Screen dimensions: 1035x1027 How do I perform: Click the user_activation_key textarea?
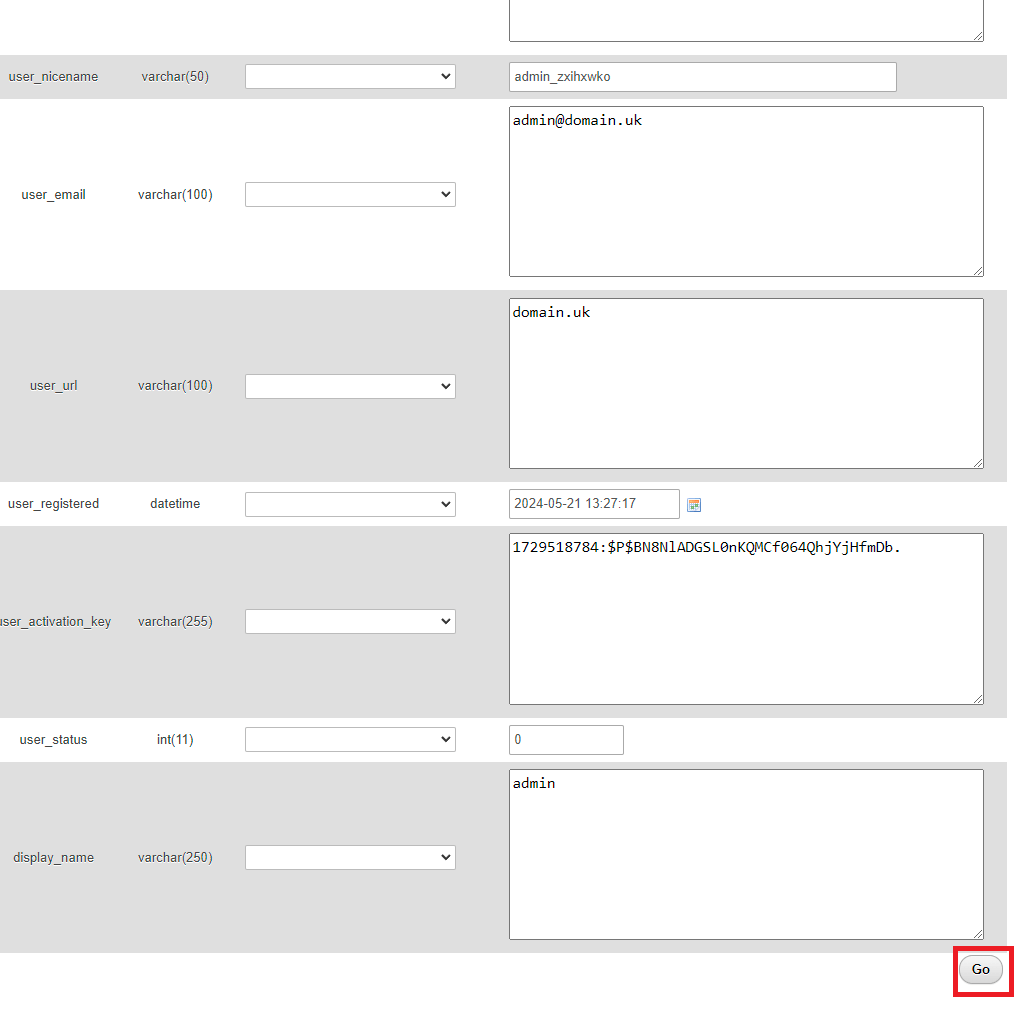pyautogui.click(x=747, y=619)
